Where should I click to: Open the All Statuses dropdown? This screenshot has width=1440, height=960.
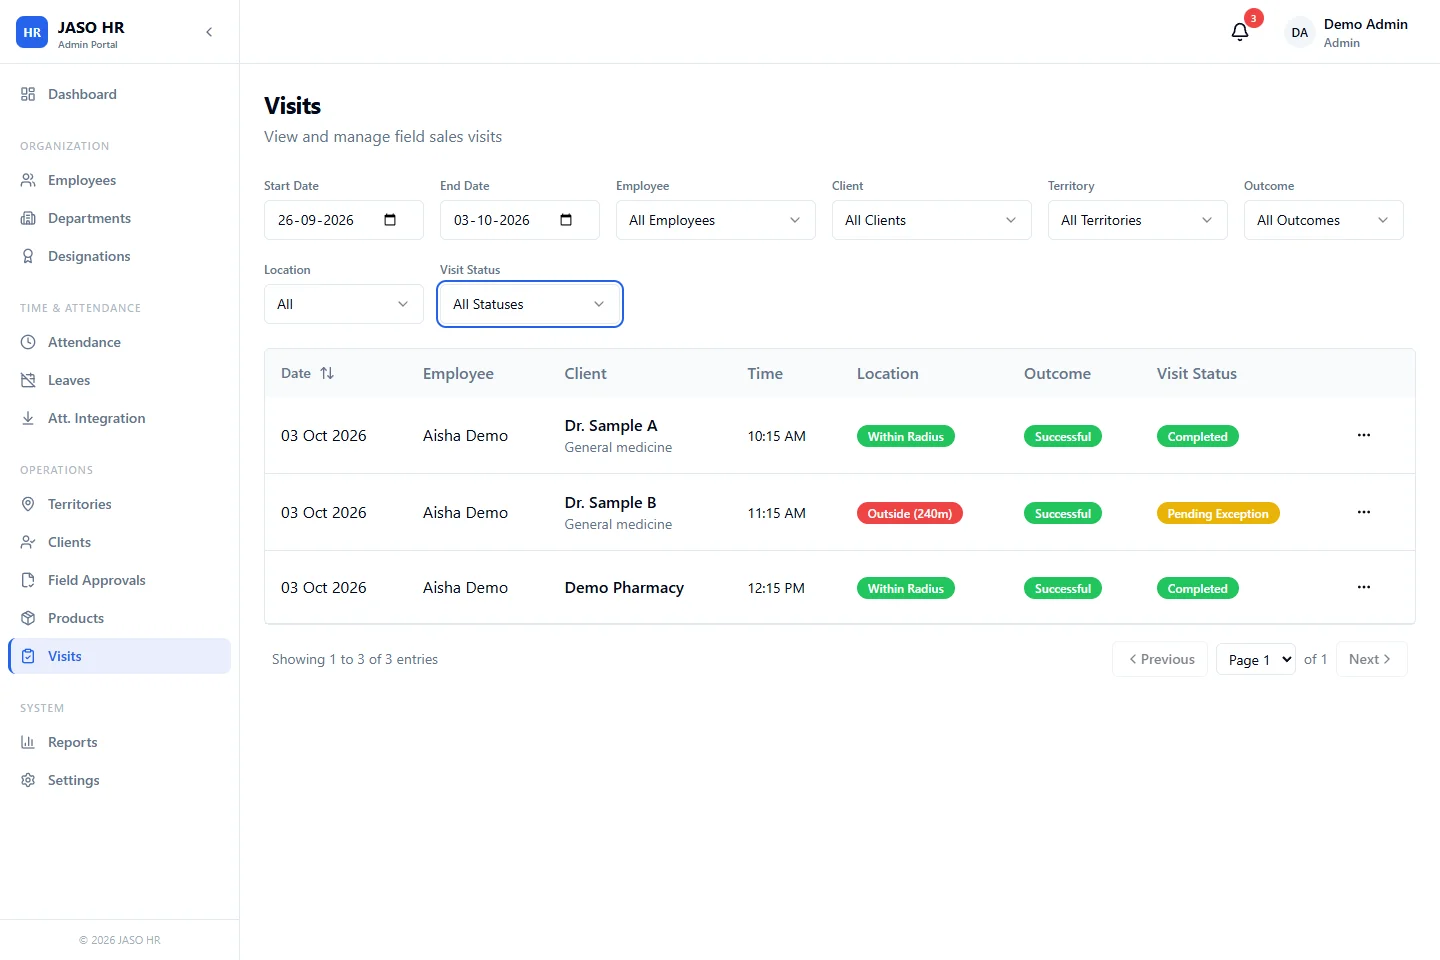(530, 304)
